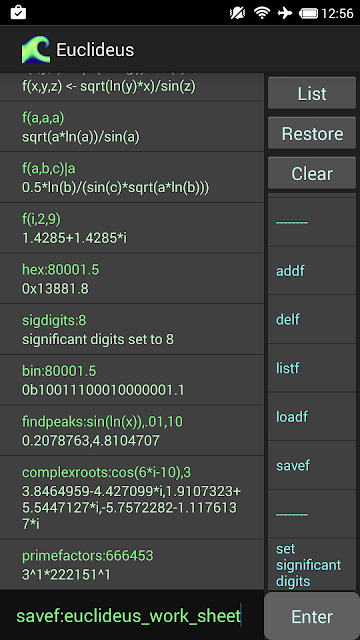Tap the Euclideus title text
360x640 pixels.
95,50
